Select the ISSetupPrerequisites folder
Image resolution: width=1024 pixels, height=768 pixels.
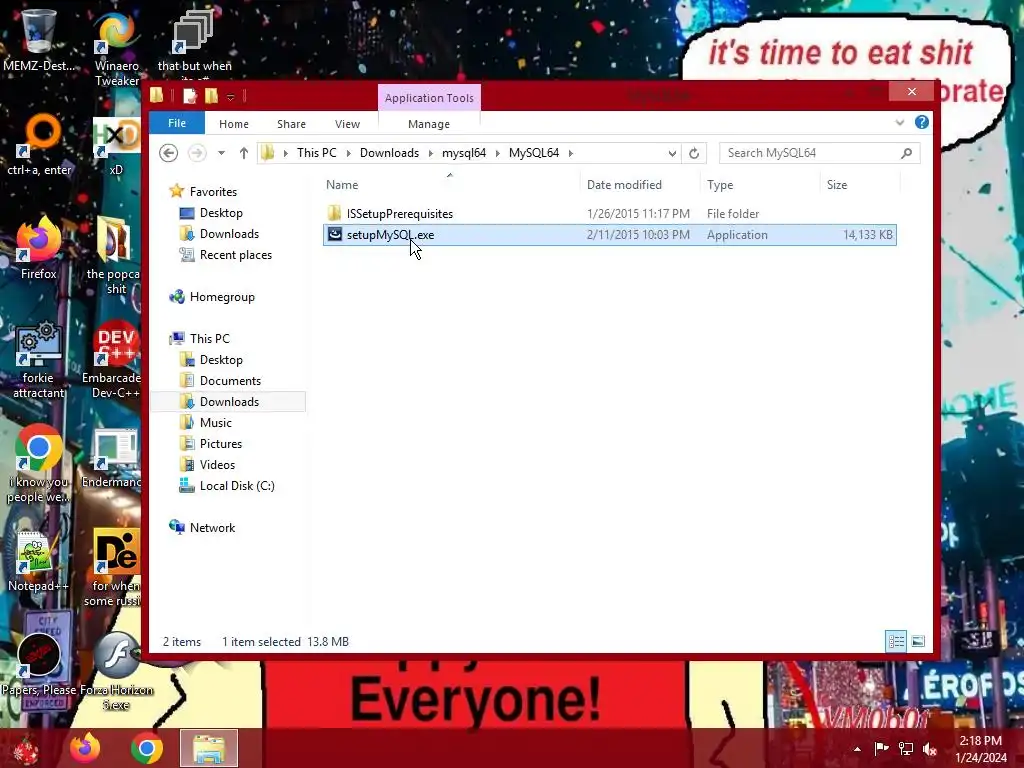pos(400,214)
